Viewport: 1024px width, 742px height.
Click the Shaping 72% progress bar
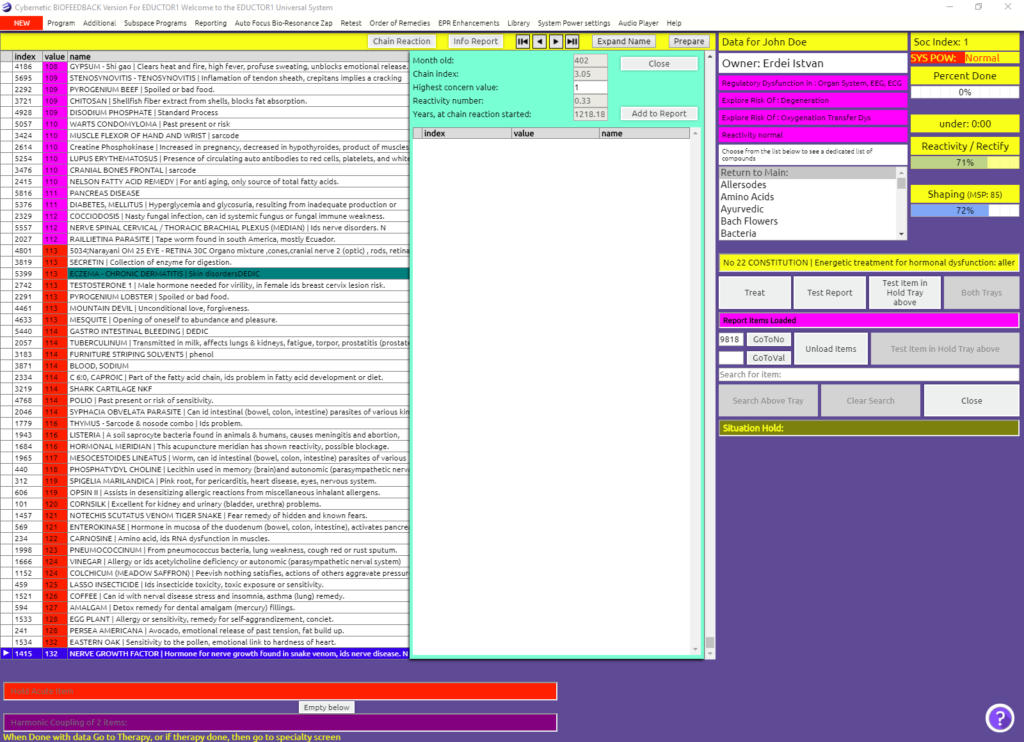[x=964, y=211]
